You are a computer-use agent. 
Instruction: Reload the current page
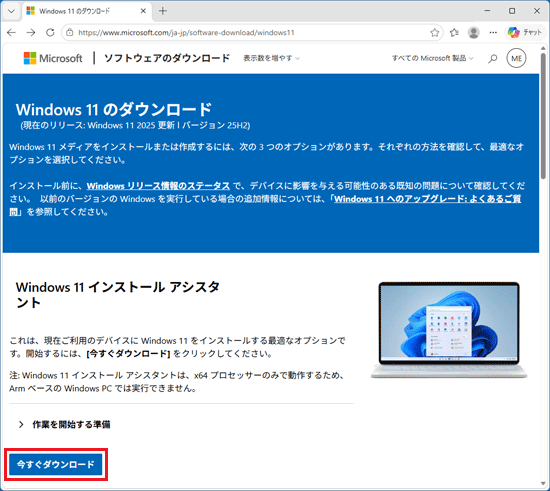pyautogui.click(x=50, y=33)
